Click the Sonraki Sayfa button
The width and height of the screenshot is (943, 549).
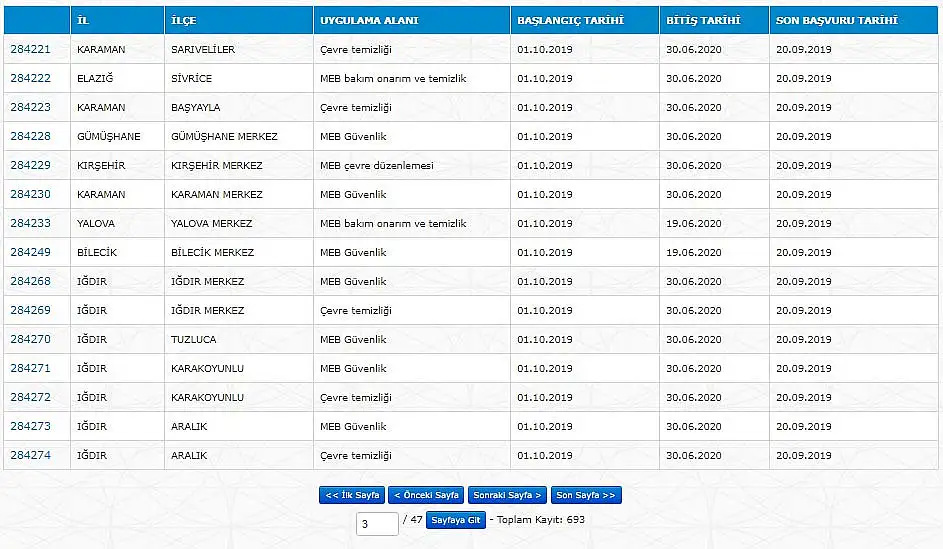(507, 495)
